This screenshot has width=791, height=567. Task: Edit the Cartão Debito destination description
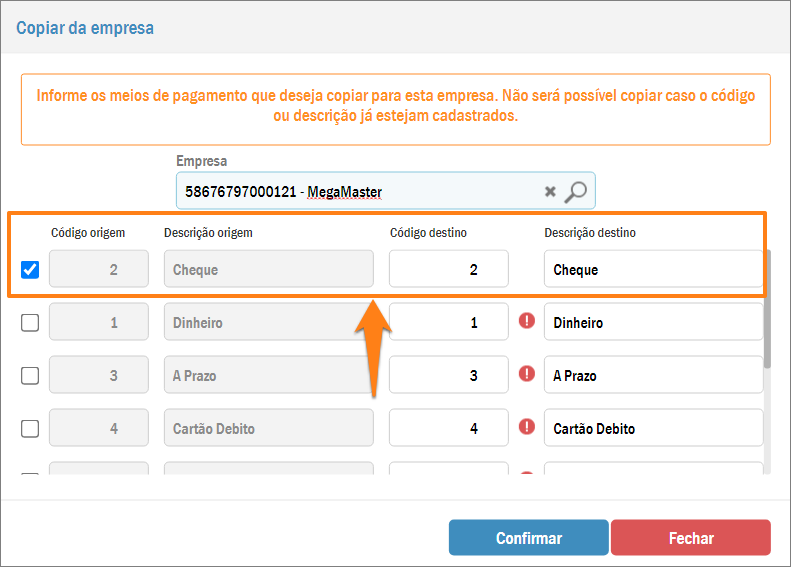click(x=652, y=428)
